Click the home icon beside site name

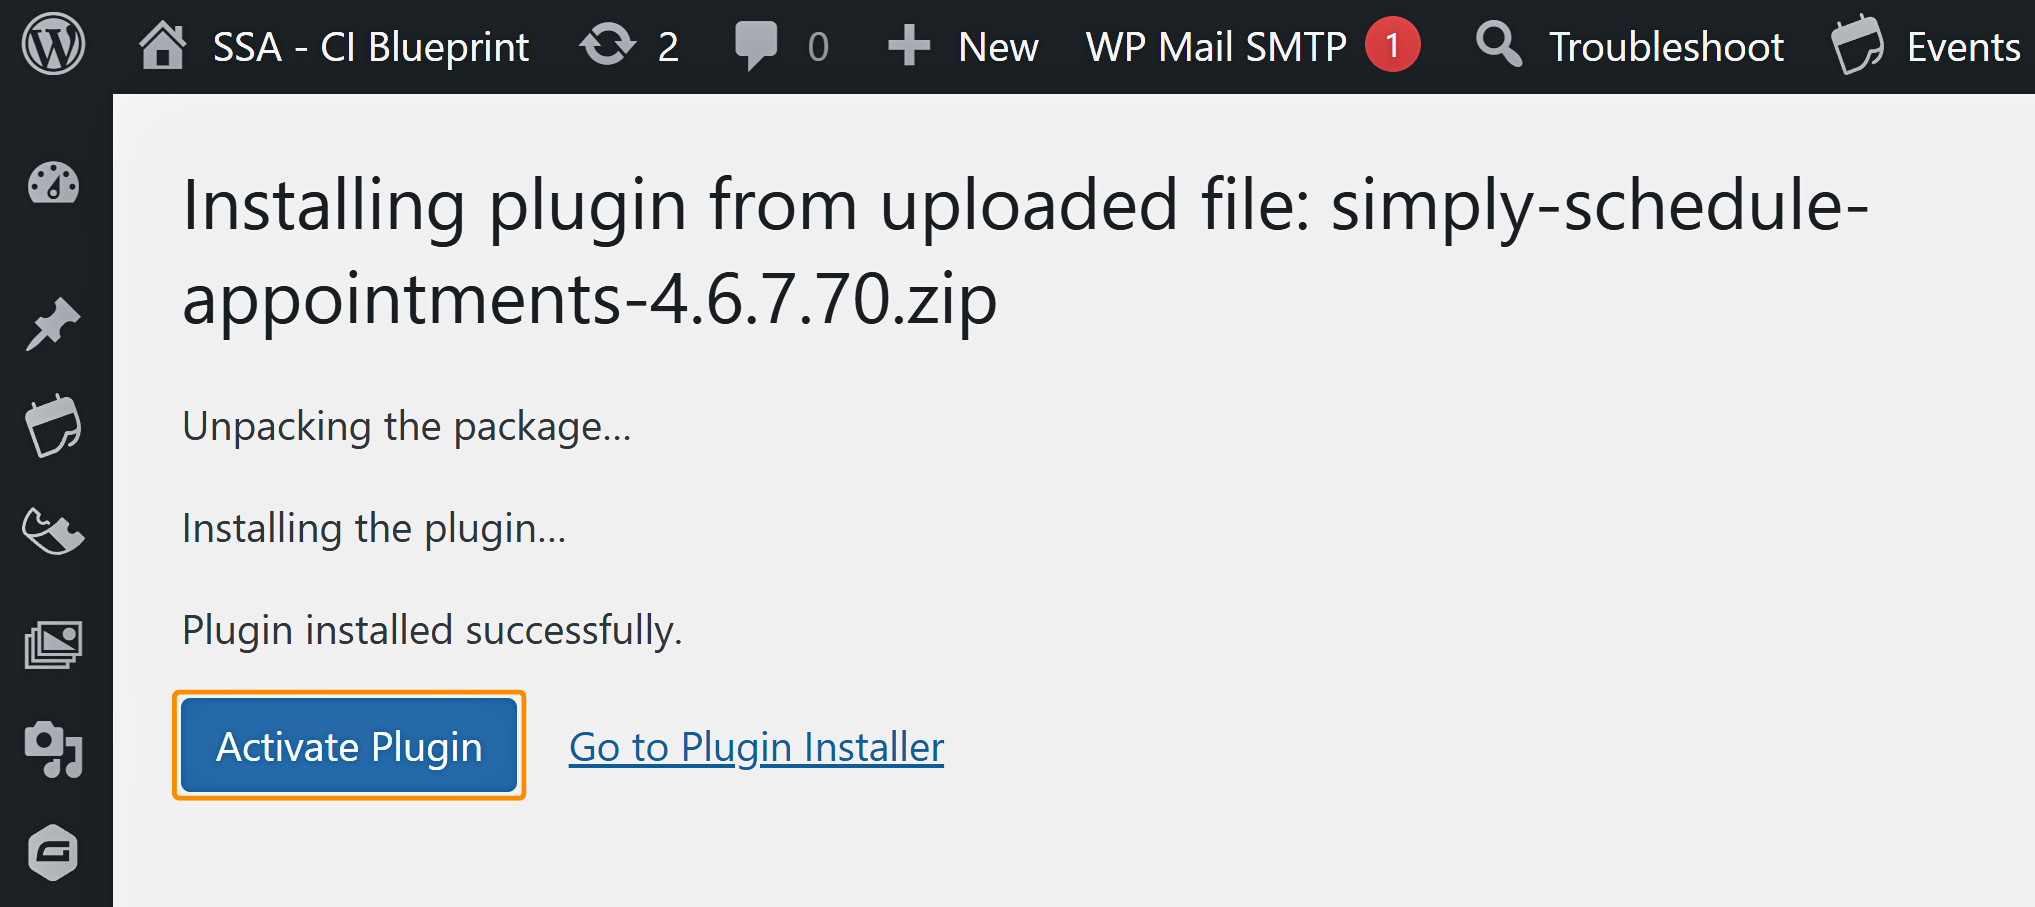point(163,44)
